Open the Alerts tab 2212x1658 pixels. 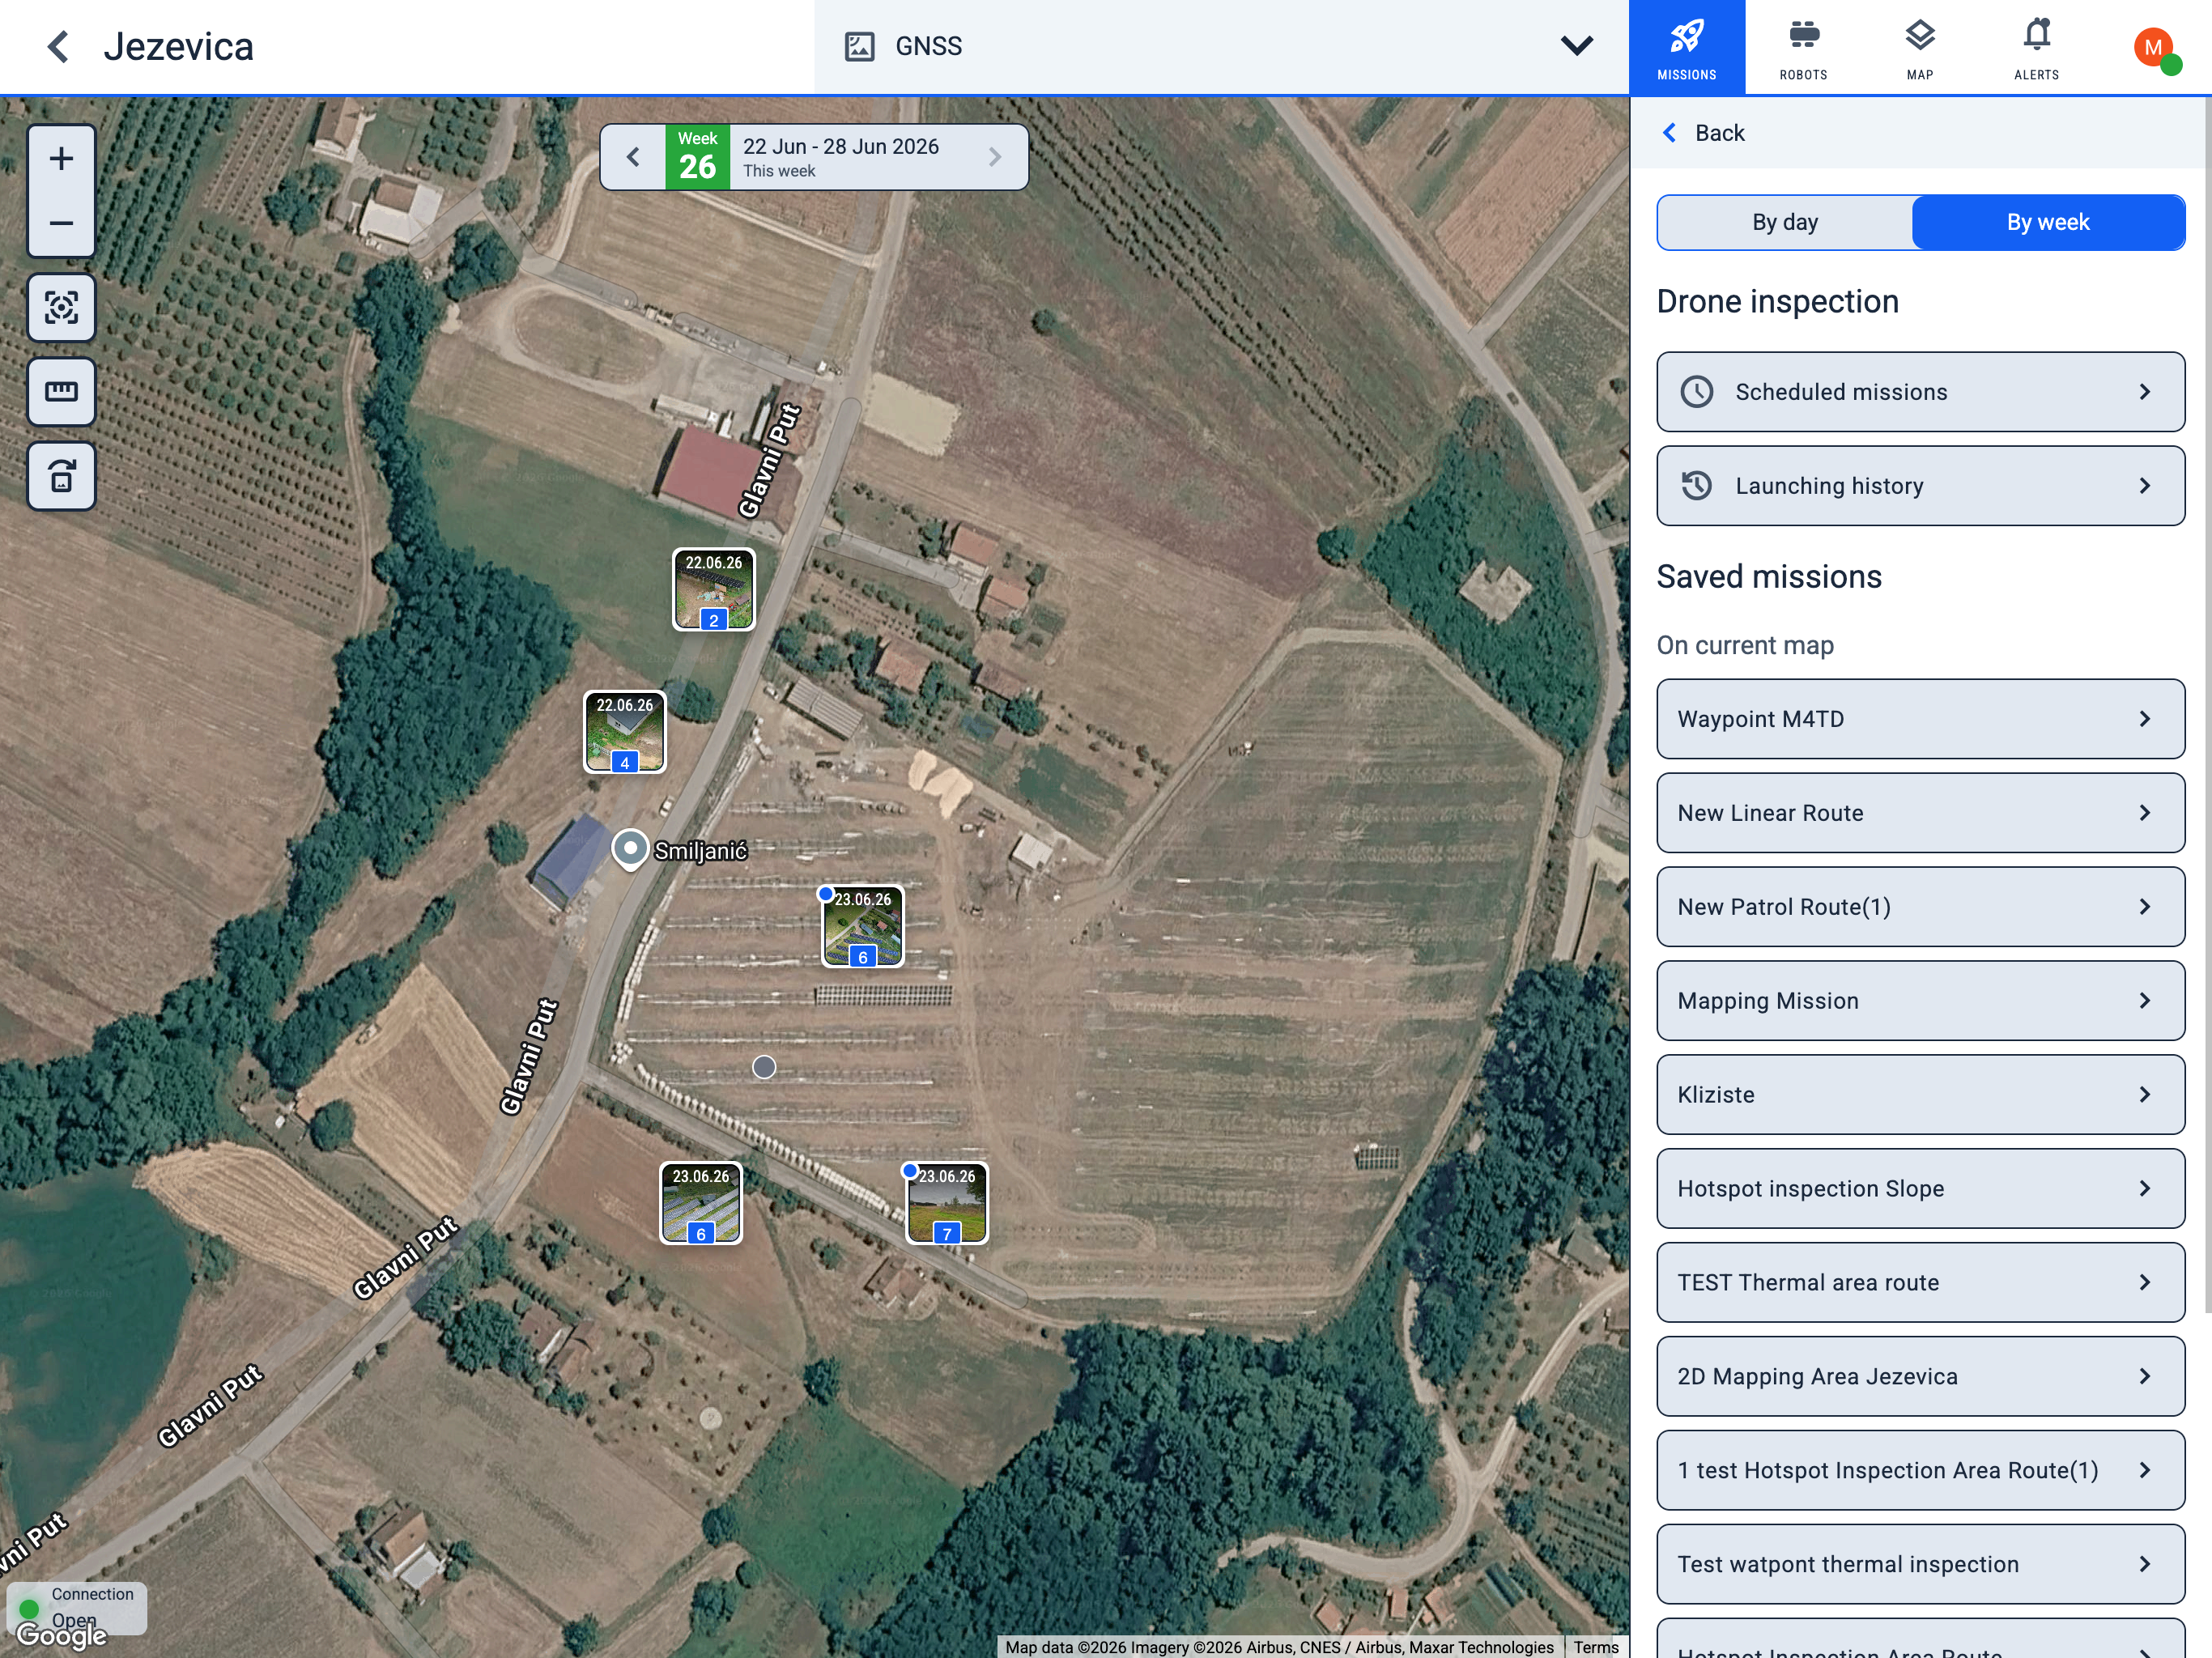click(2036, 47)
